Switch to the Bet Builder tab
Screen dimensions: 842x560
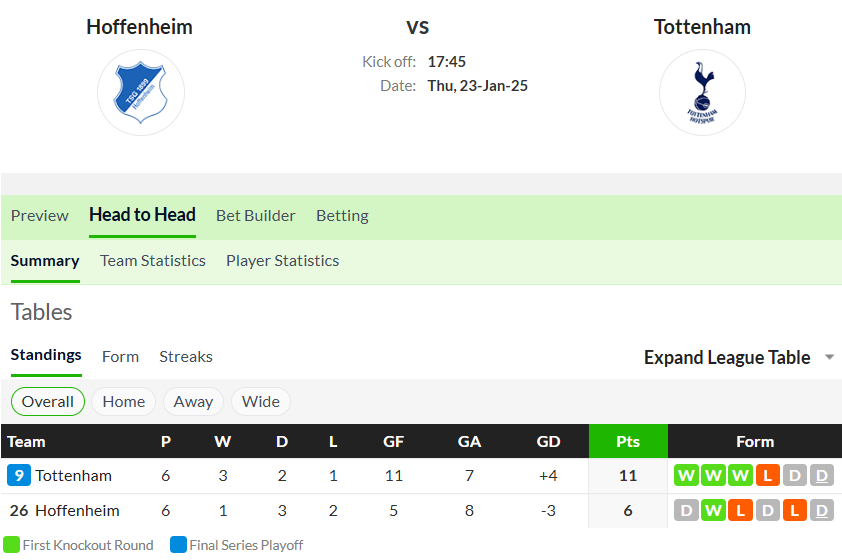click(256, 215)
